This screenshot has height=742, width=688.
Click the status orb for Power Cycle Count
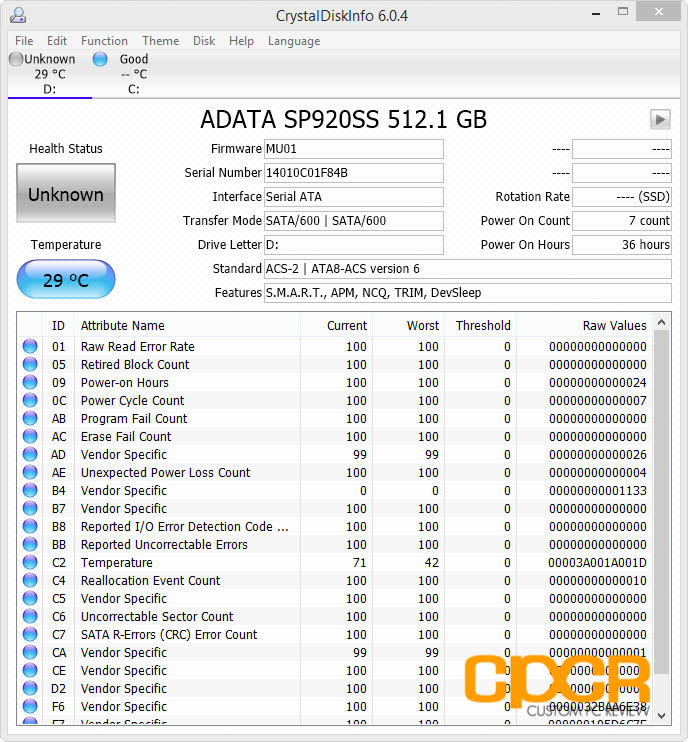(x=30, y=400)
